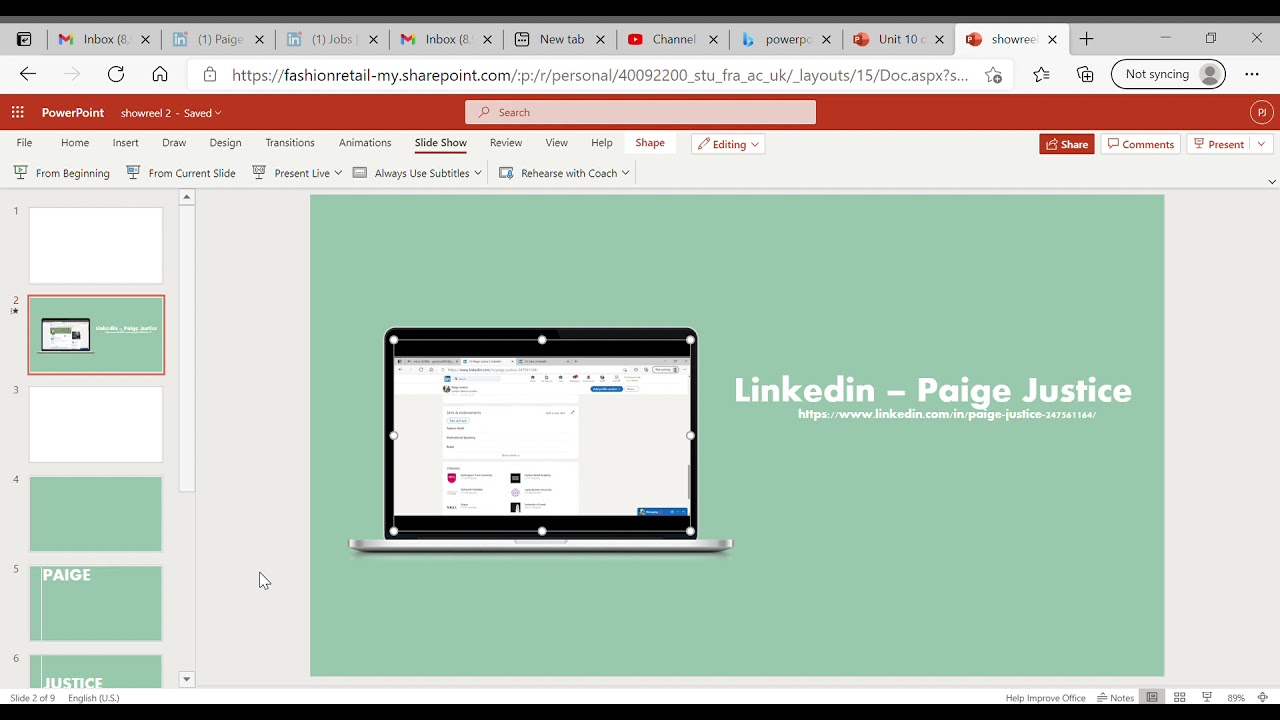Screen dimensions: 1280x720
Task: Click the Not syncing profile button
Action: click(1168, 74)
